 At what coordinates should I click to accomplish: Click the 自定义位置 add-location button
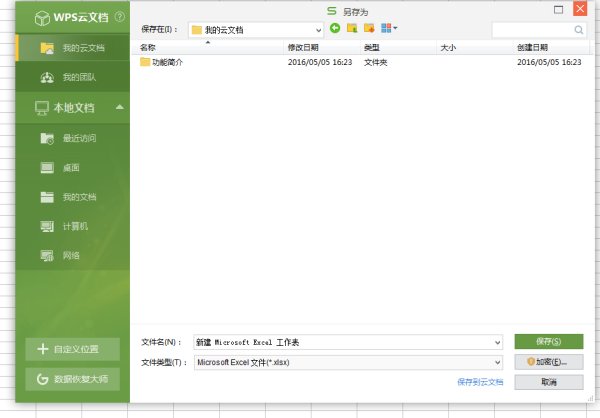click(x=73, y=349)
